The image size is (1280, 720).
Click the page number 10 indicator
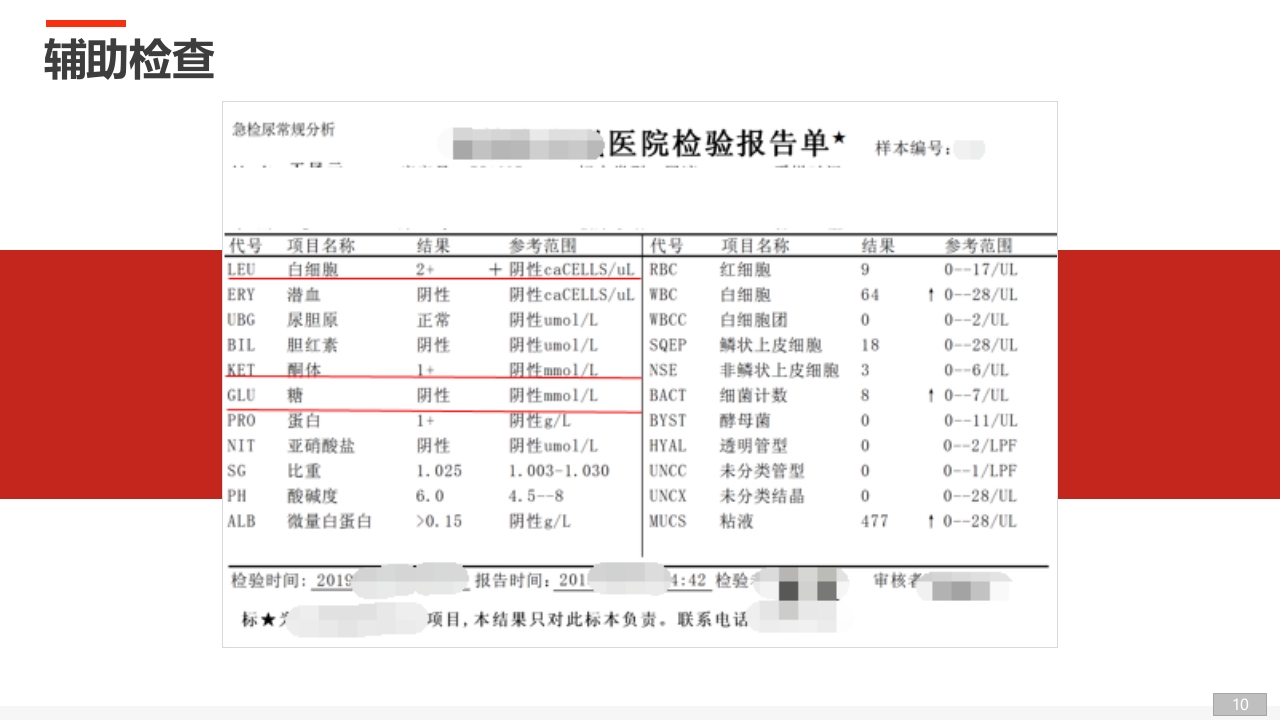tap(1240, 703)
